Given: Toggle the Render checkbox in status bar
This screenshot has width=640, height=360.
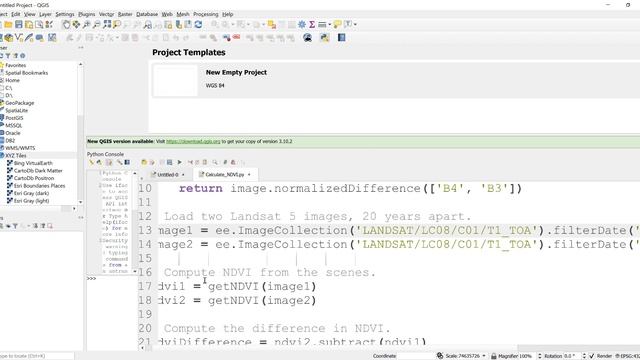Looking at the screenshot, I should tap(592, 356).
